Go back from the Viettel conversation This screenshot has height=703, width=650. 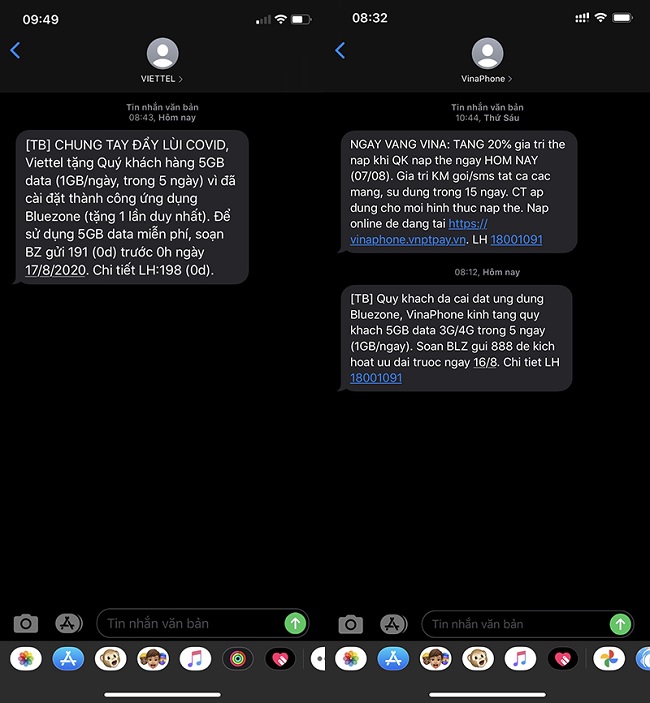[x=15, y=51]
